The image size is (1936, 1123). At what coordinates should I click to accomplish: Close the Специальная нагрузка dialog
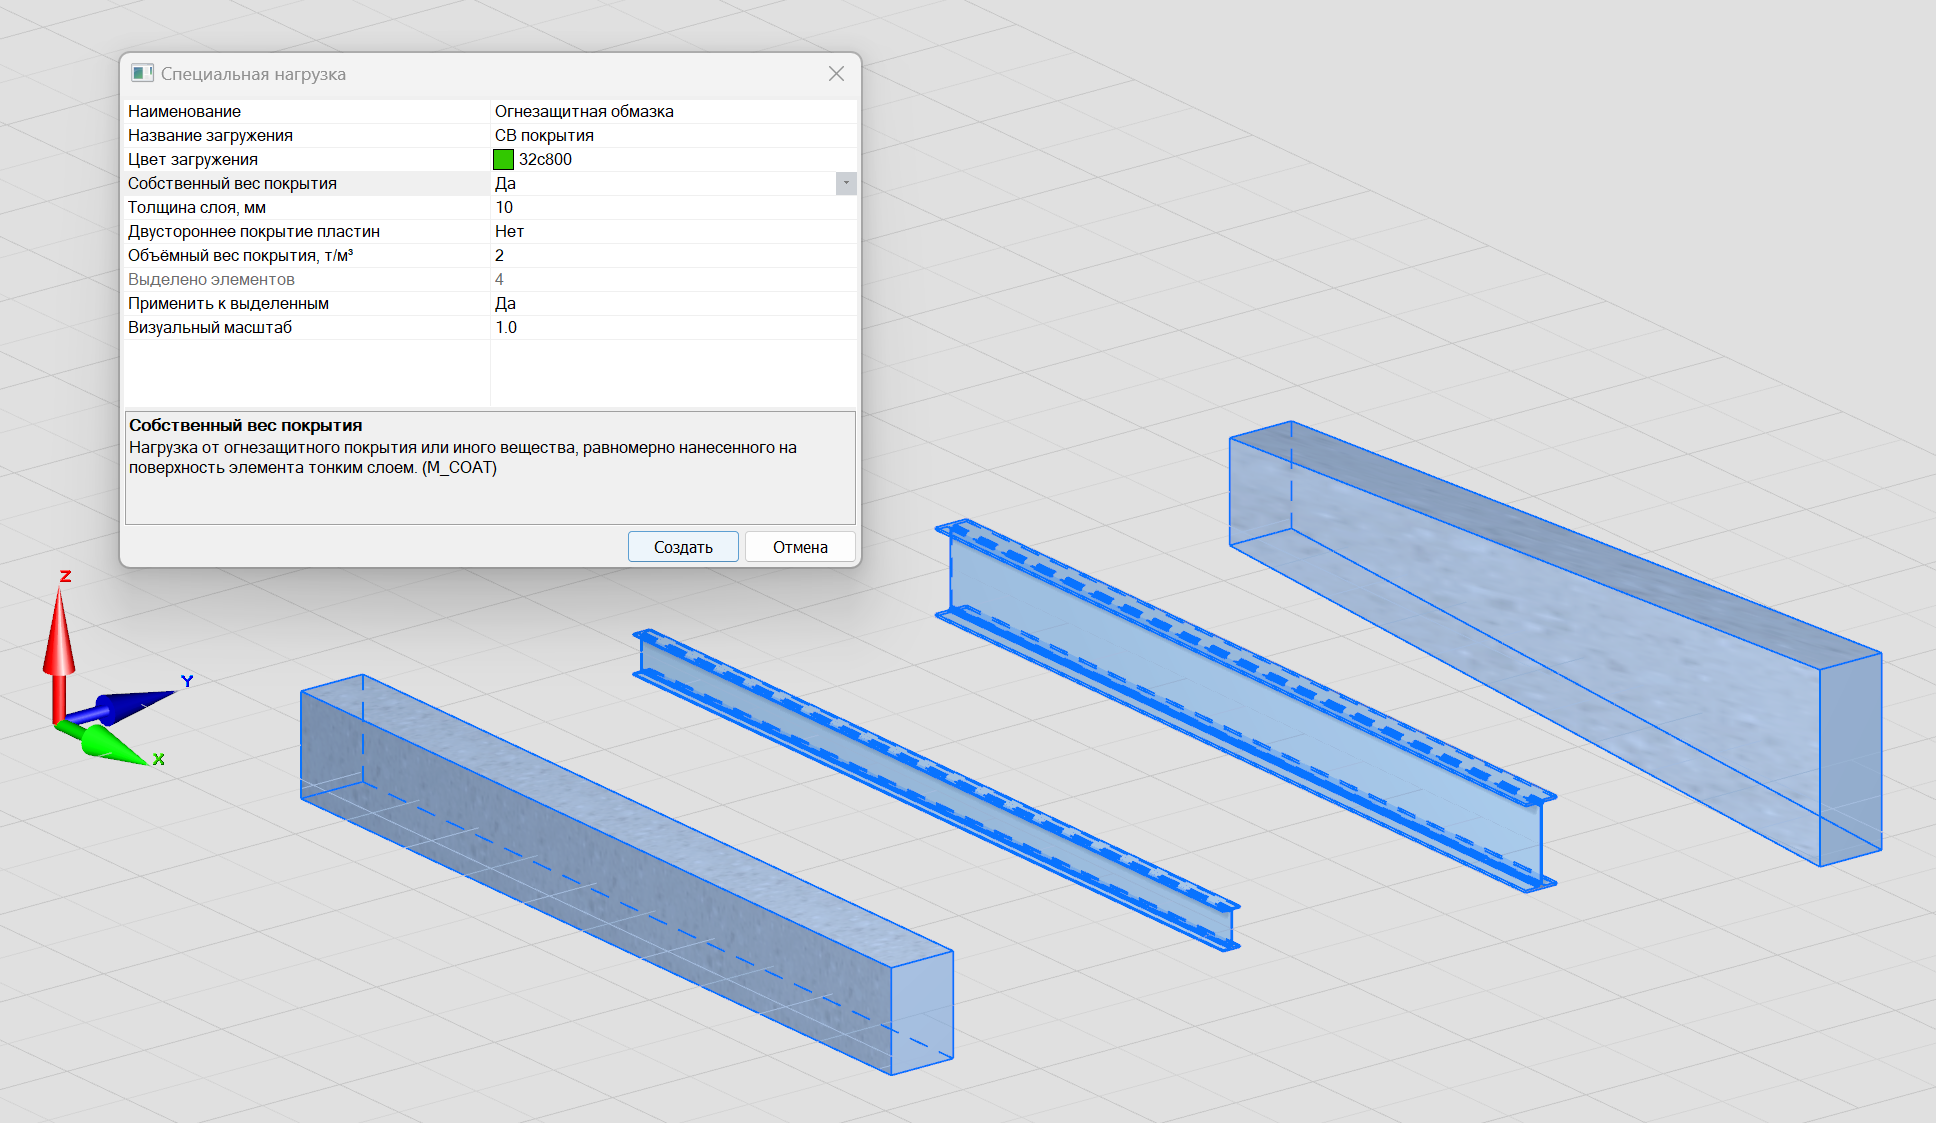click(836, 74)
